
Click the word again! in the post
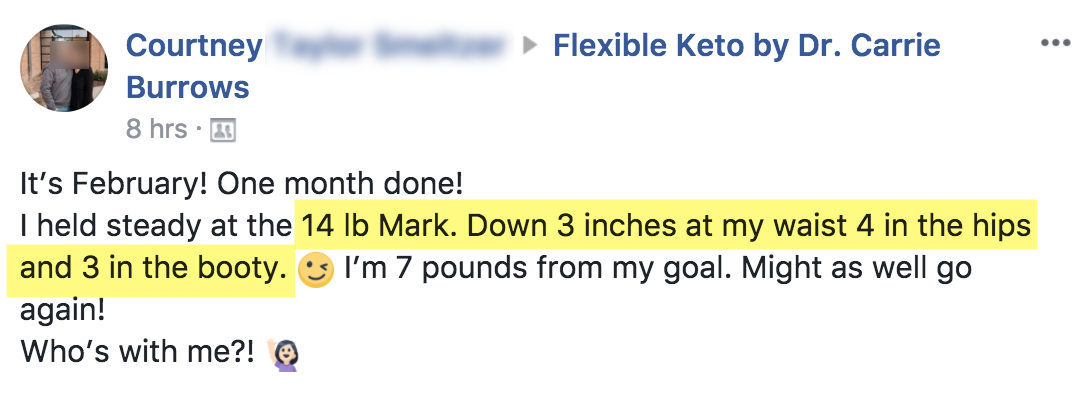coord(63,311)
